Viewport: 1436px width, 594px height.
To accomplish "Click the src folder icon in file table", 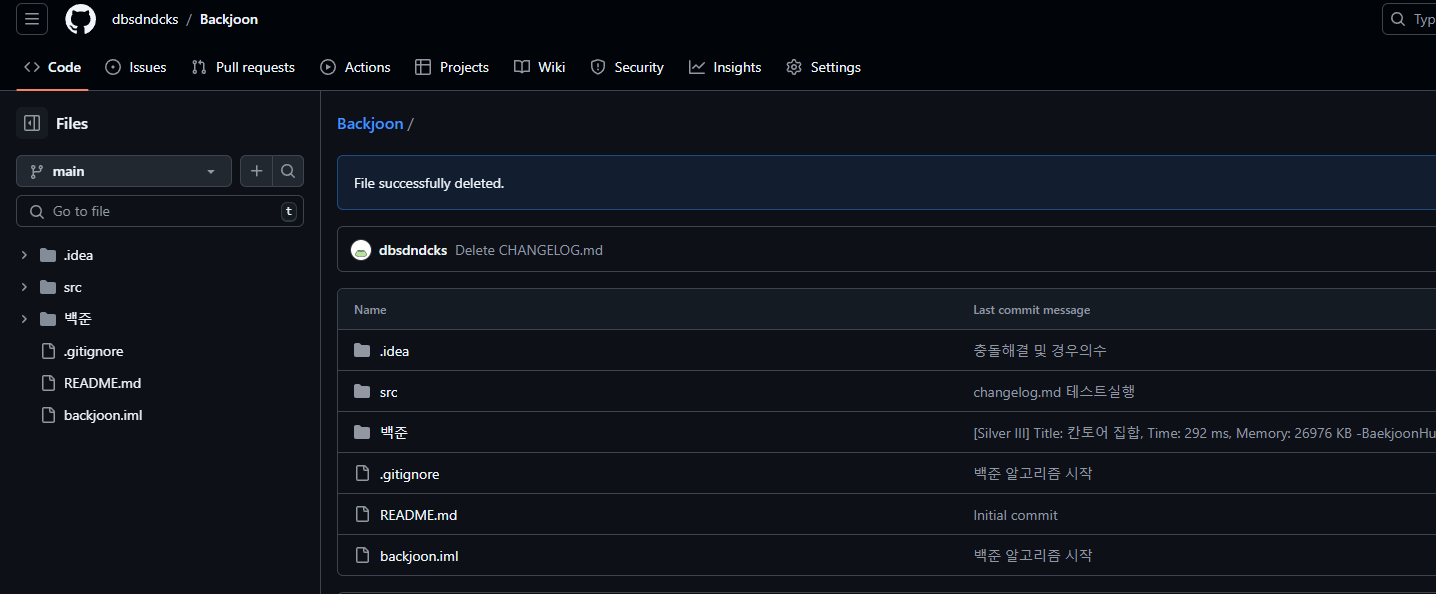I will pyautogui.click(x=362, y=392).
